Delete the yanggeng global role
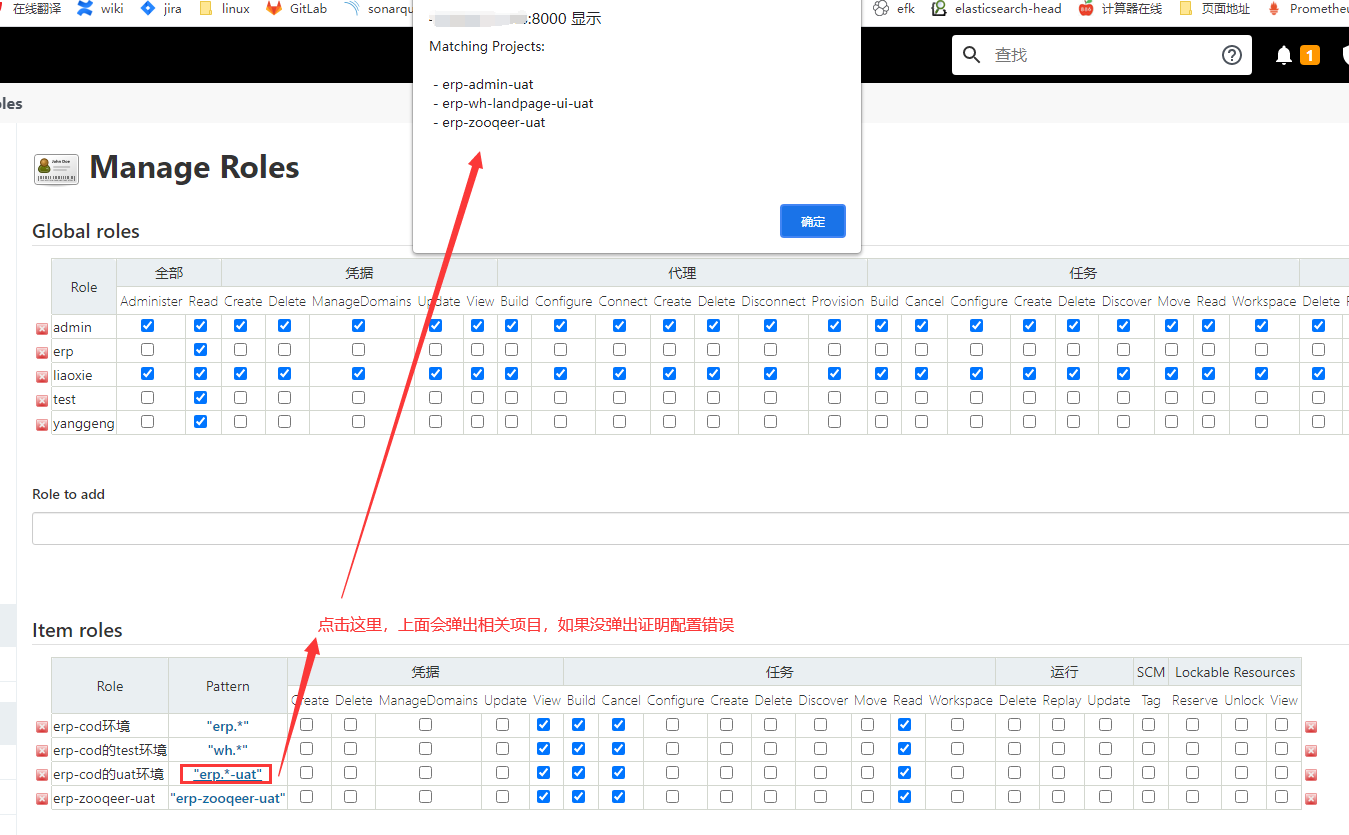Viewport: 1349px width, 835px height. (42, 424)
